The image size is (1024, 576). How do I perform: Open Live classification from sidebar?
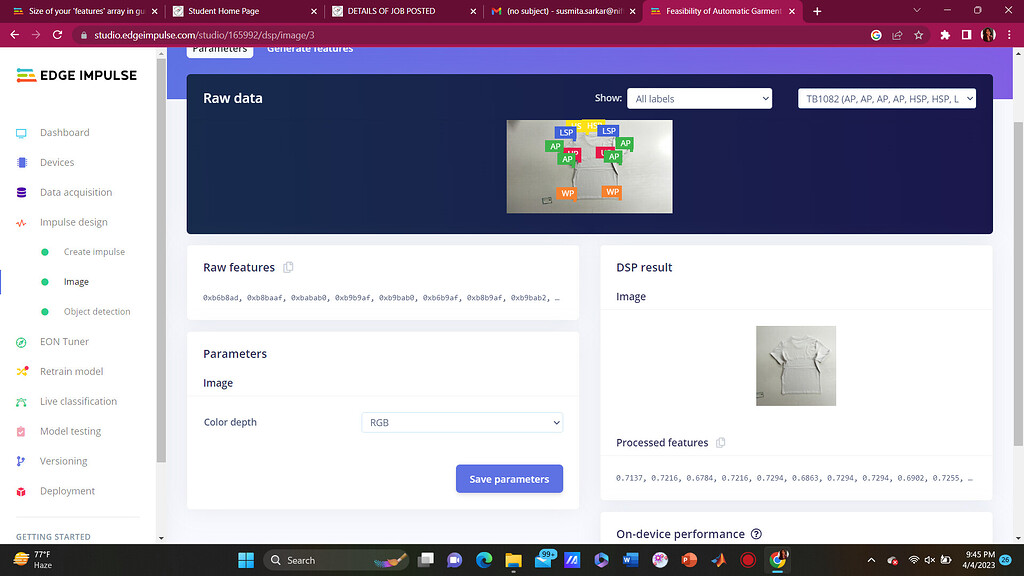click(78, 401)
